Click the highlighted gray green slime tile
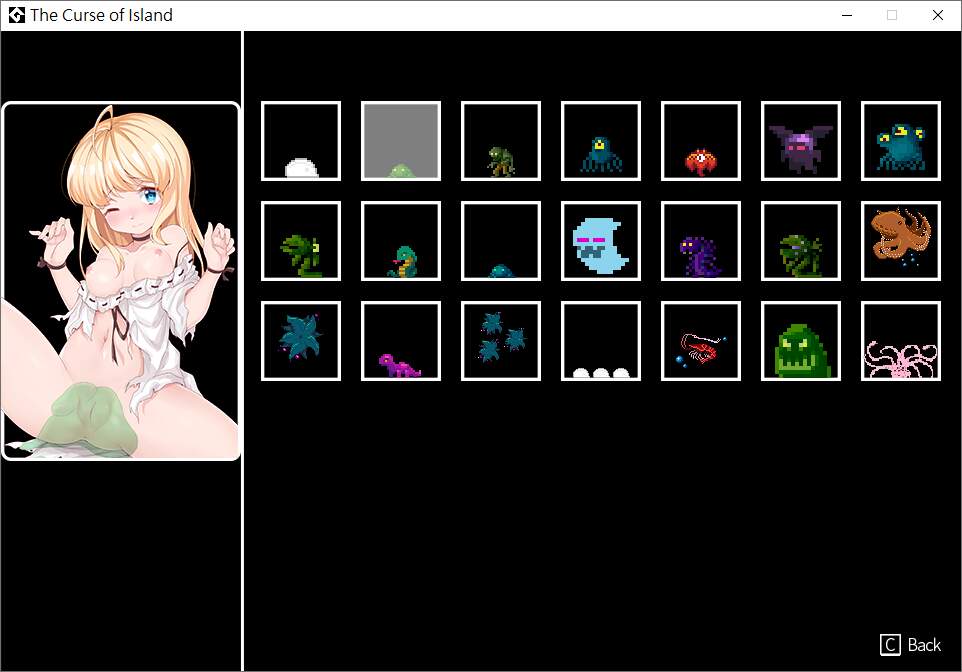 click(401, 141)
